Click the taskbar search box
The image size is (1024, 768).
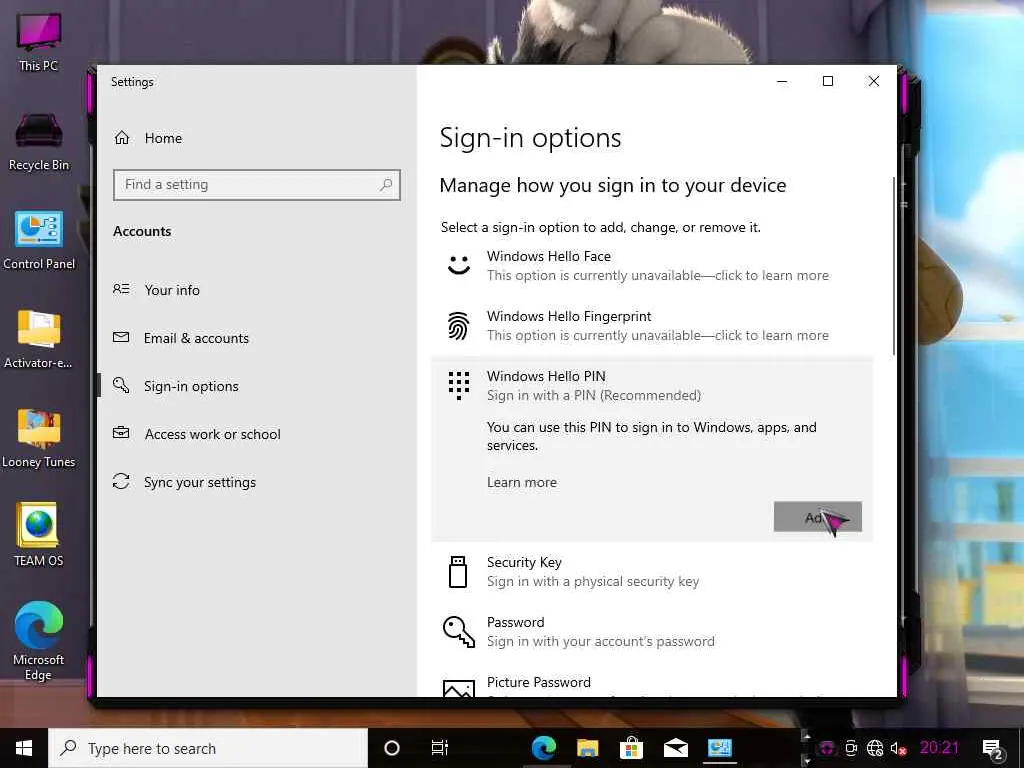[x=208, y=748]
